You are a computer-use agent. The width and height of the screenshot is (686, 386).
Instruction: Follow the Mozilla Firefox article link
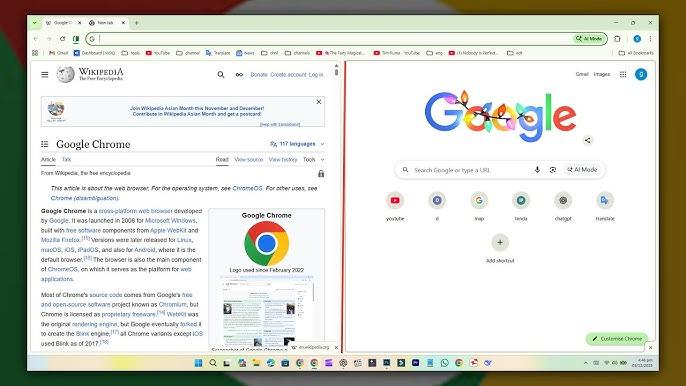tap(60, 240)
